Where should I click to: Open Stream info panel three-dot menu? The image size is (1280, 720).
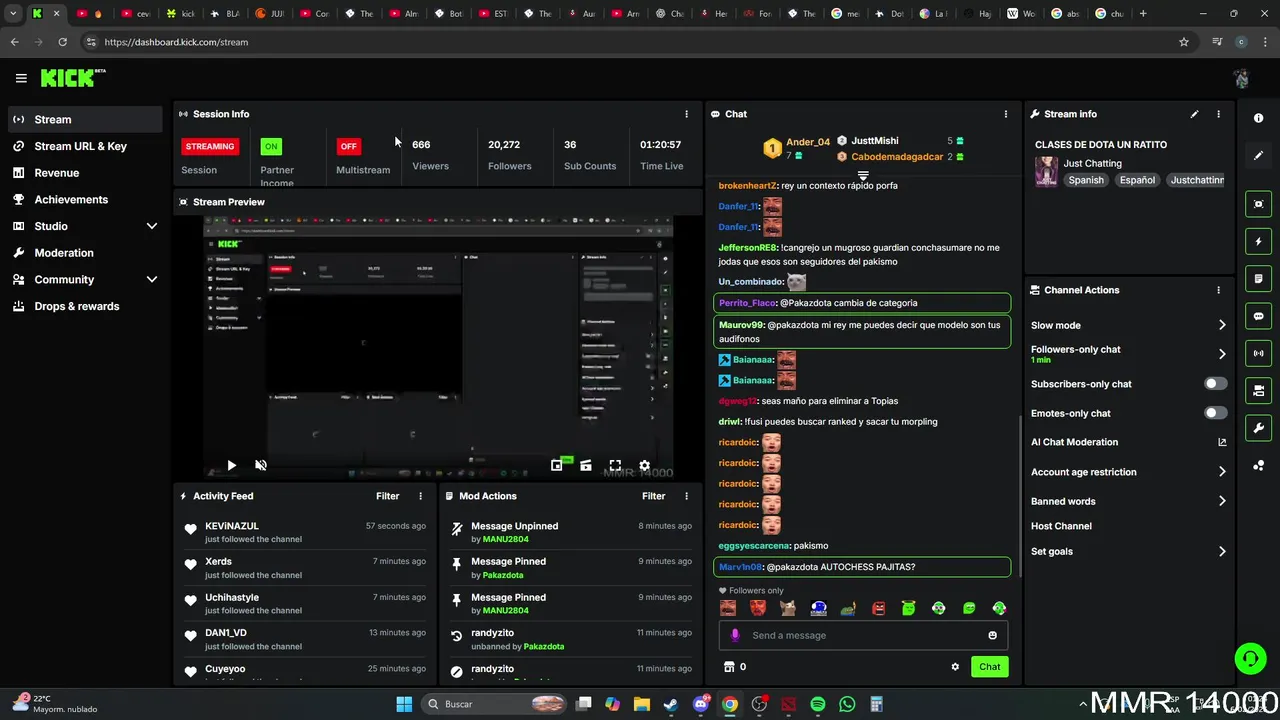click(1218, 114)
